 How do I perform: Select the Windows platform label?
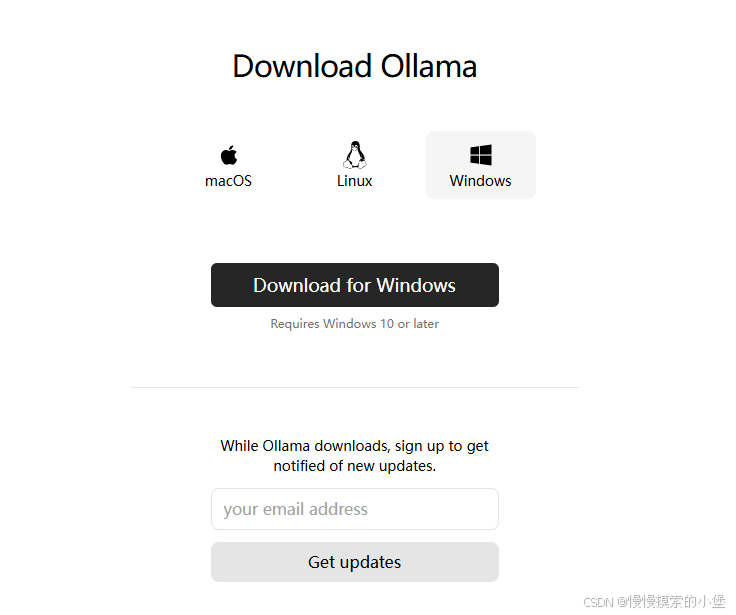(x=481, y=181)
